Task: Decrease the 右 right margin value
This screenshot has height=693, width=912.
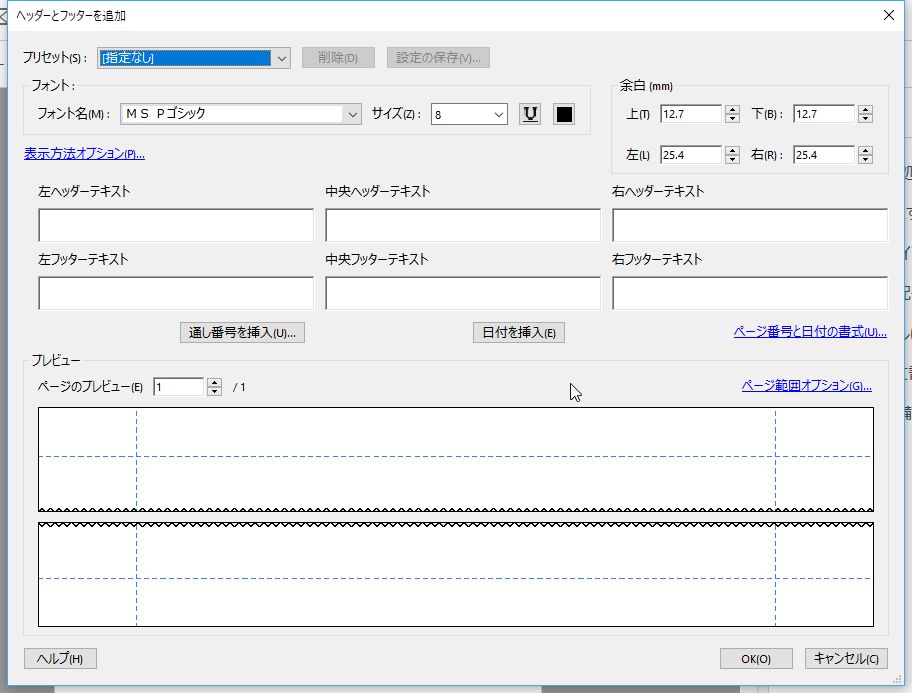Action: click(x=865, y=159)
